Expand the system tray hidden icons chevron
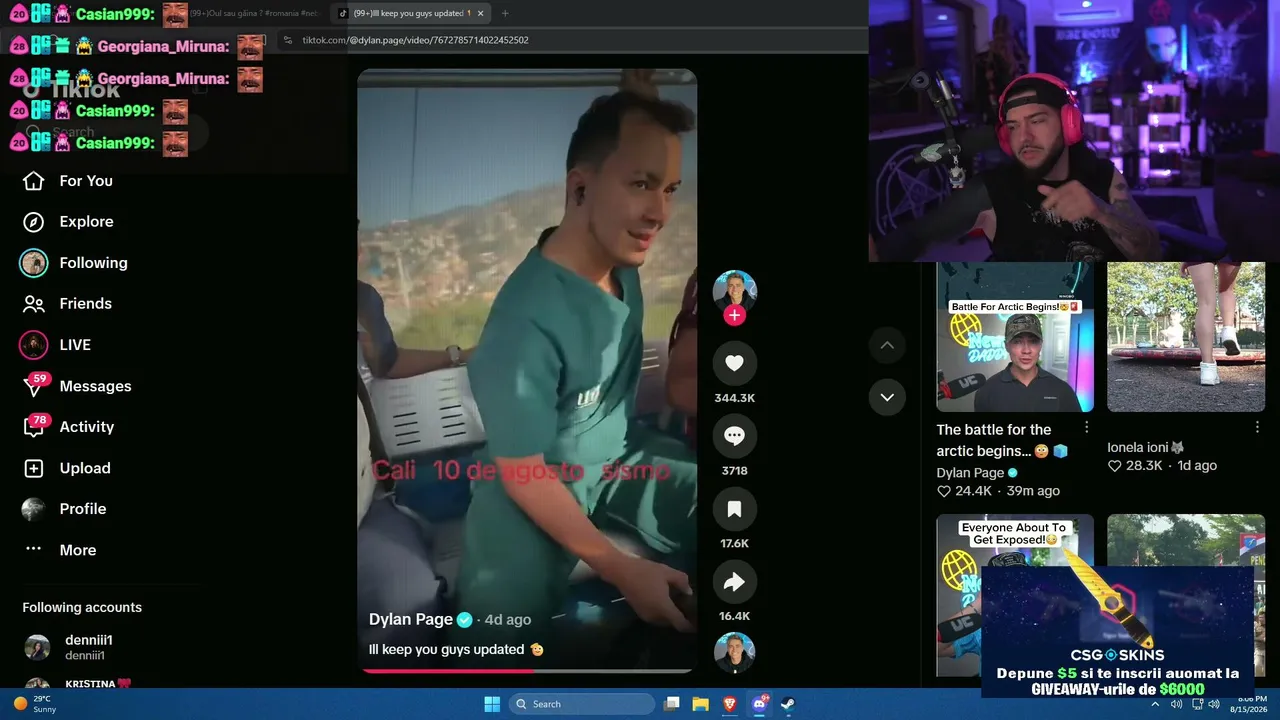Image resolution: width=1280 pixels, height=720 pixels. (1155, 704)
